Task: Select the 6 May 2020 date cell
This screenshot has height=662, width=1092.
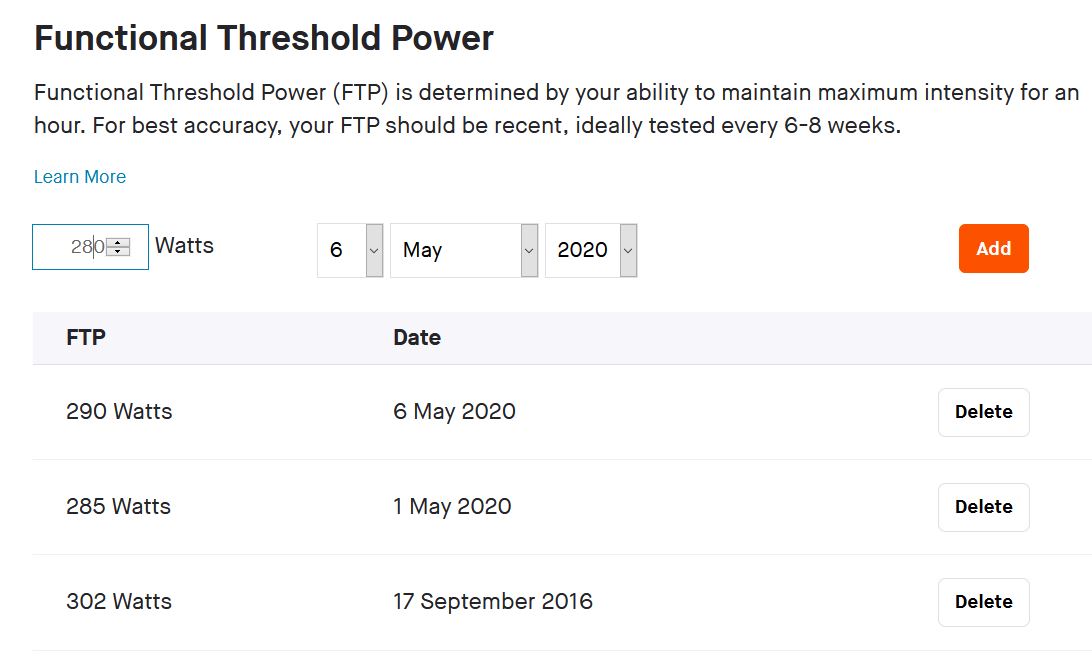Action: coord(454,412)
